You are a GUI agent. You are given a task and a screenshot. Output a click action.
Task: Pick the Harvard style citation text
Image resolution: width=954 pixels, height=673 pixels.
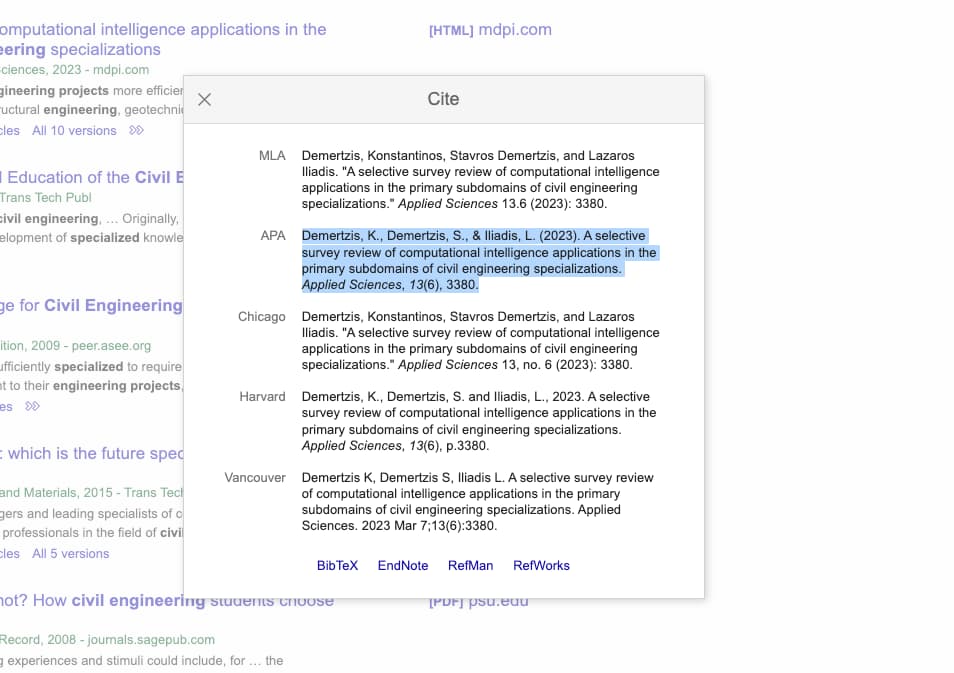[x=479, y=421]
